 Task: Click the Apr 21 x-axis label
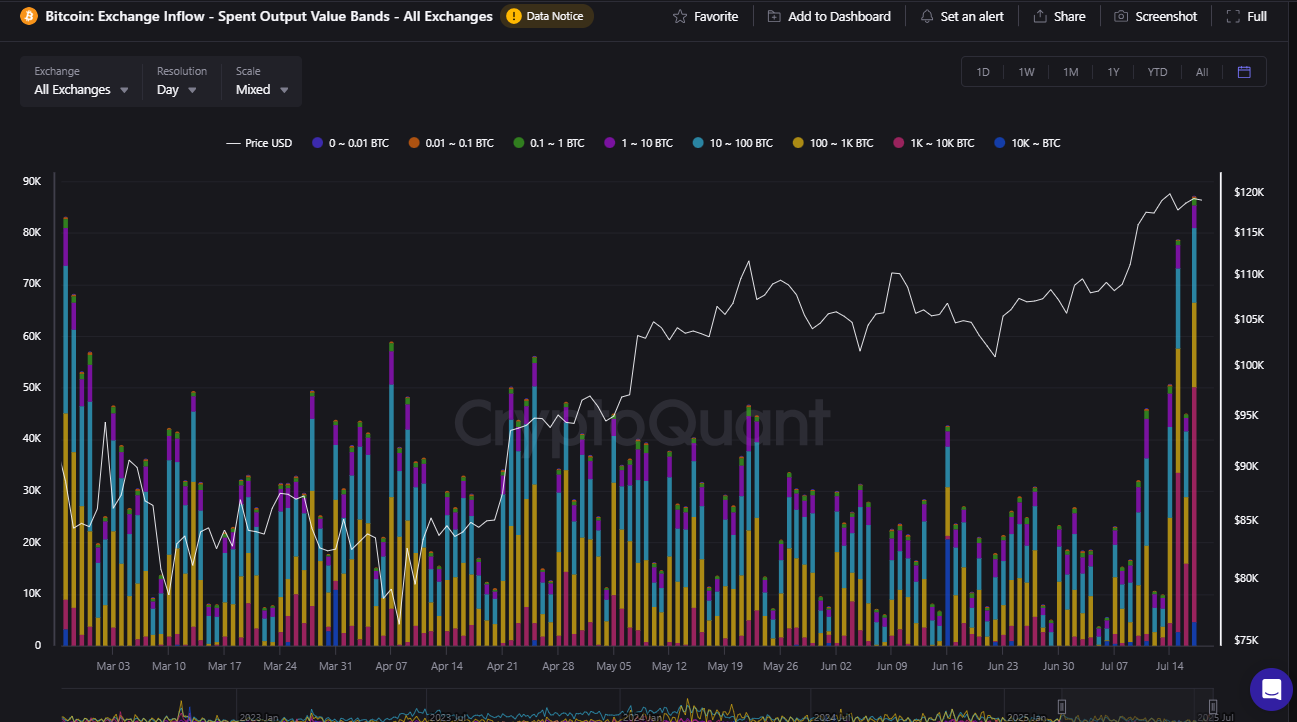502,665
